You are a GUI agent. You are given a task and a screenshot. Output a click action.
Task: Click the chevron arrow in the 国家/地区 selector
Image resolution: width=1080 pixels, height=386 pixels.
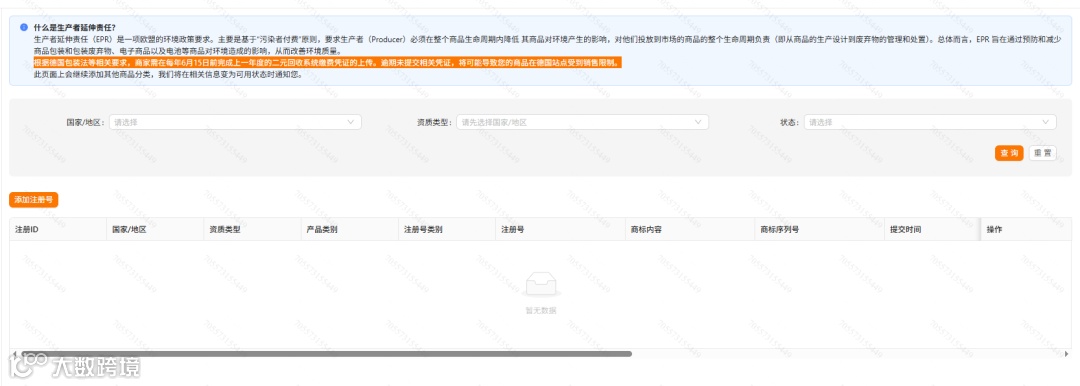coord(351,122)
